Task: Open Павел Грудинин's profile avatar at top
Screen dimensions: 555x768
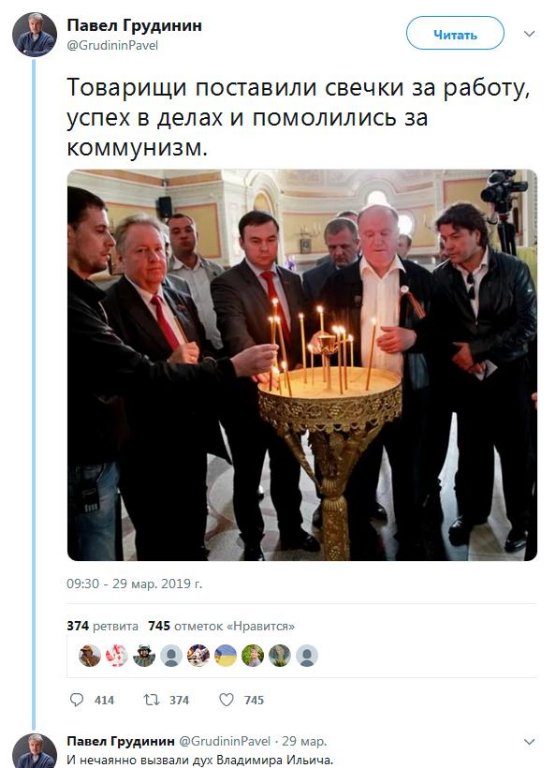Action: [x=34, y=35]
